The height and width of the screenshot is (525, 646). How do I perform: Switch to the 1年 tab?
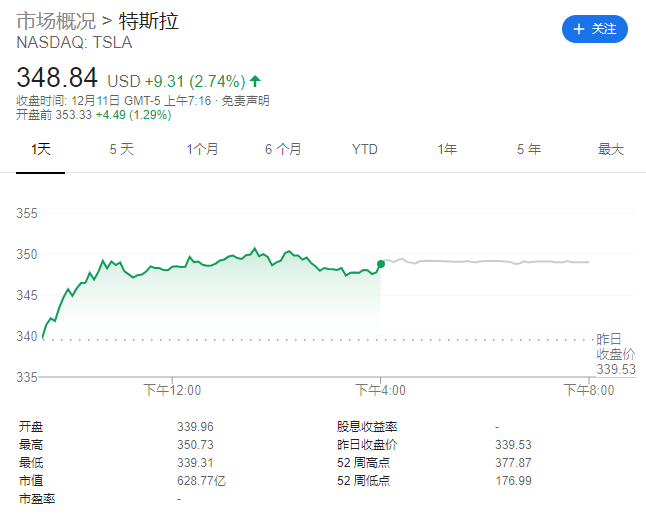click(447, 149)
